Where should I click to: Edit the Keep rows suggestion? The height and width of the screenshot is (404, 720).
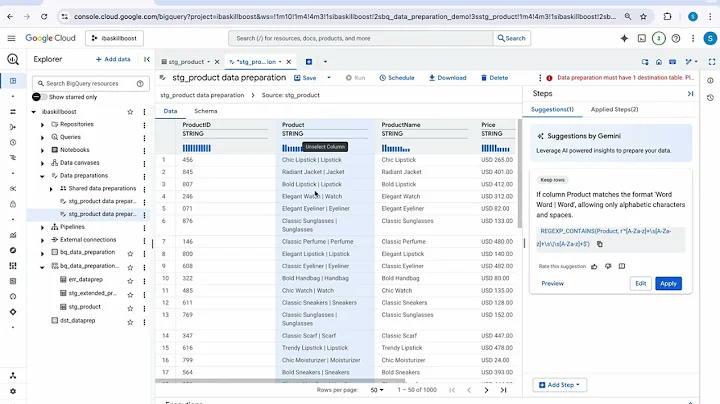[x=641, y=284]
